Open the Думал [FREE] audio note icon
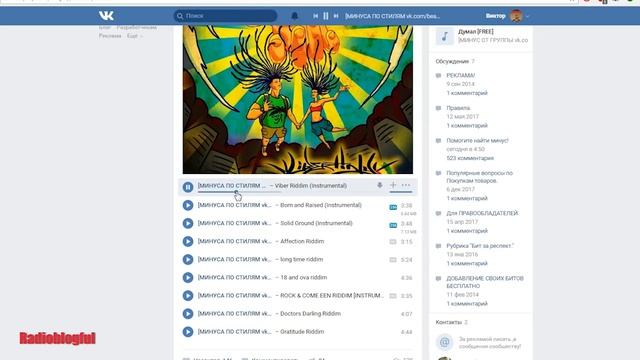The height and width of the screenshot is (360, 640). (x=444, y=36)
